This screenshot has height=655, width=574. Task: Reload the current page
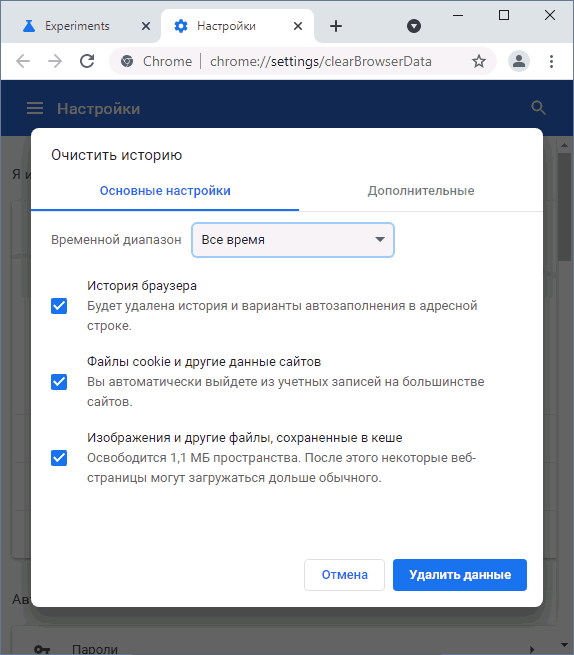pos(87,61)
